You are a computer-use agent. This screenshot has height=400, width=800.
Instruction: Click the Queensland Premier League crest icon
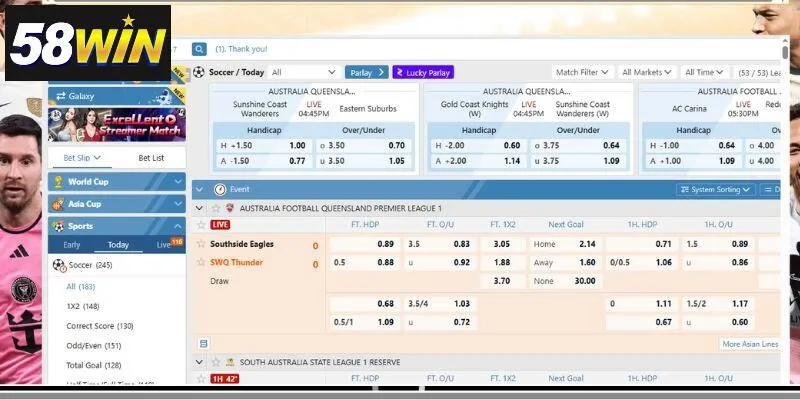click(230, 208)
